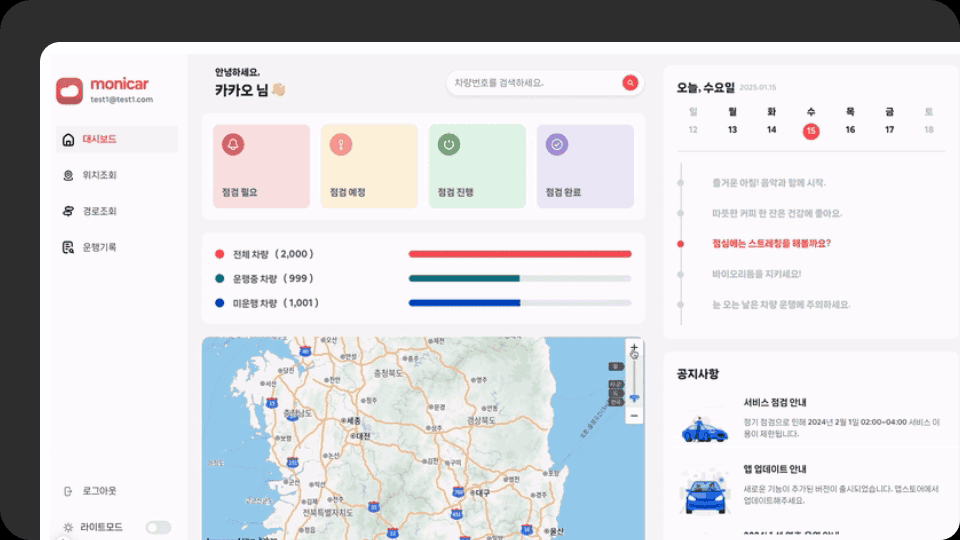
Task: Click the 운행기록 document icon
Action: tap(68, 247)
